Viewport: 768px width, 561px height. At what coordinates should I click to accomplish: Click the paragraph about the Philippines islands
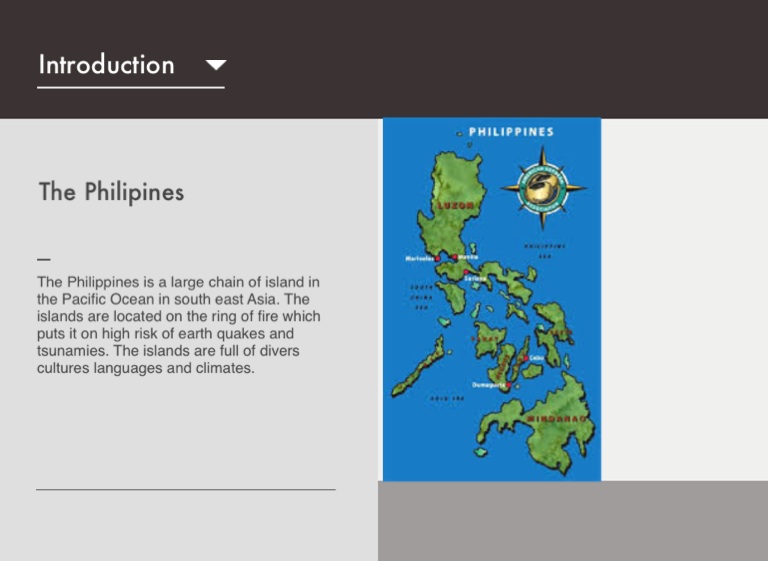[x=178, y=326]
